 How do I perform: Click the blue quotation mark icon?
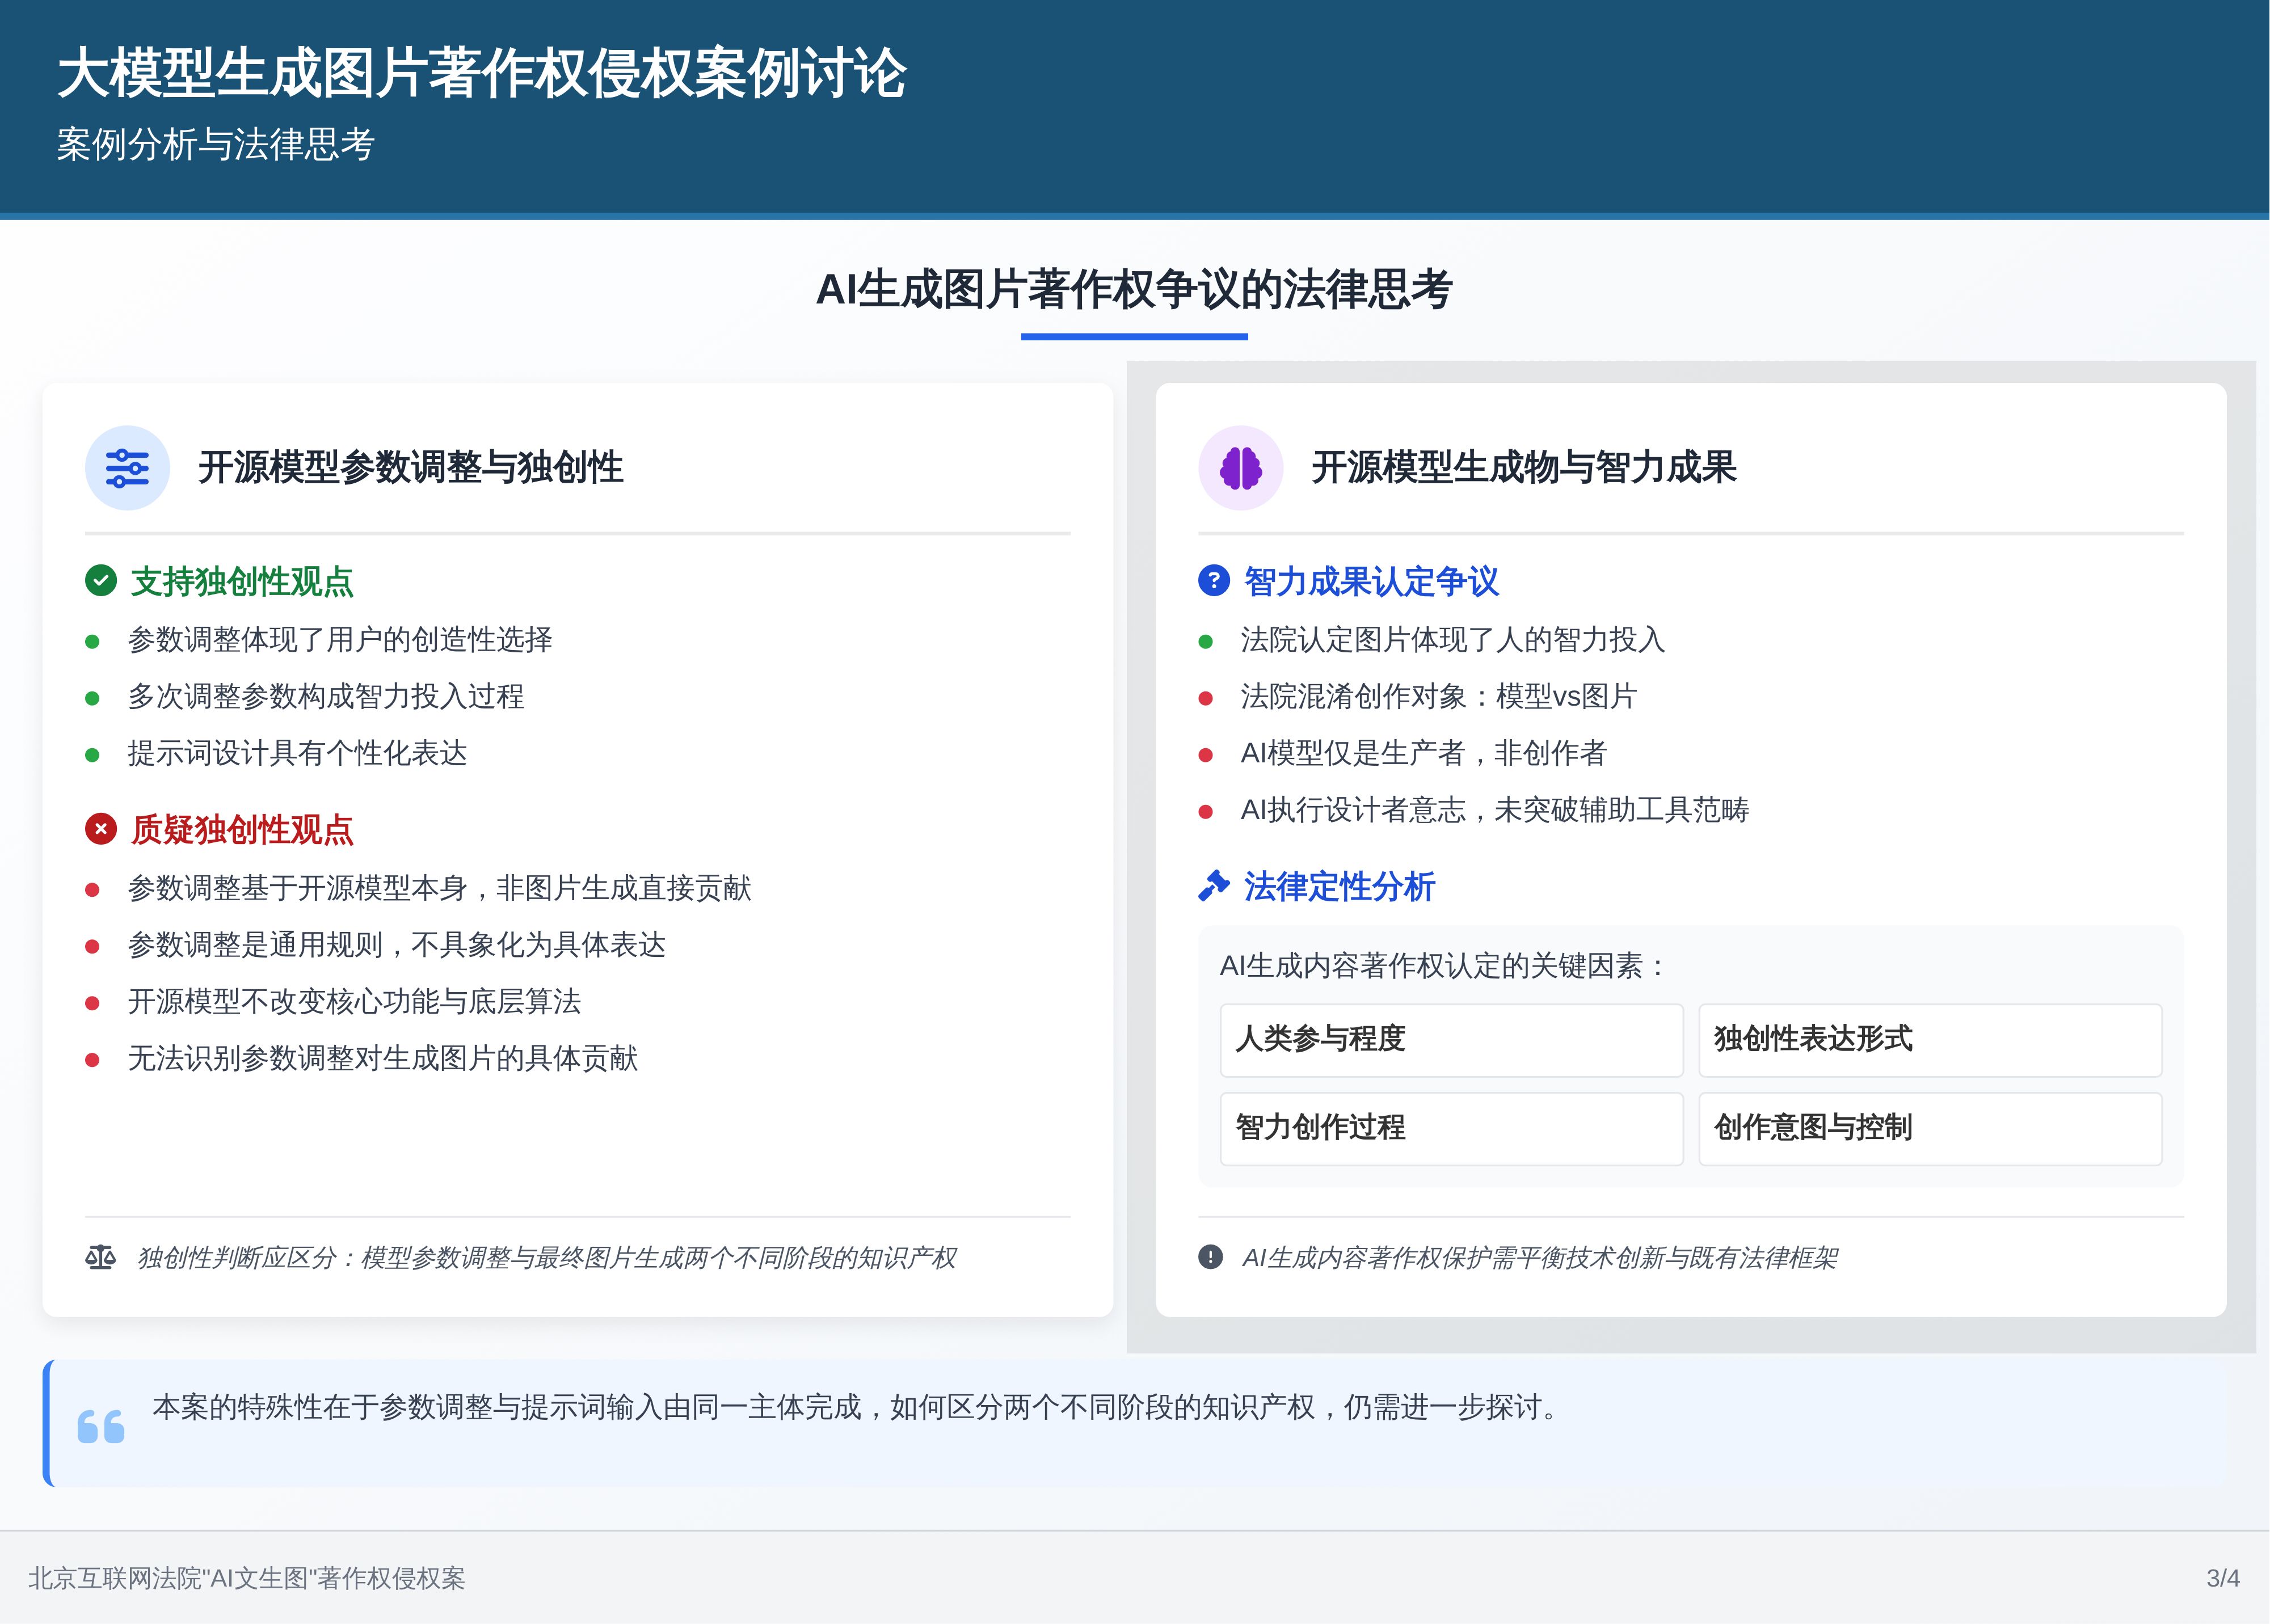tap(101, 1426)
